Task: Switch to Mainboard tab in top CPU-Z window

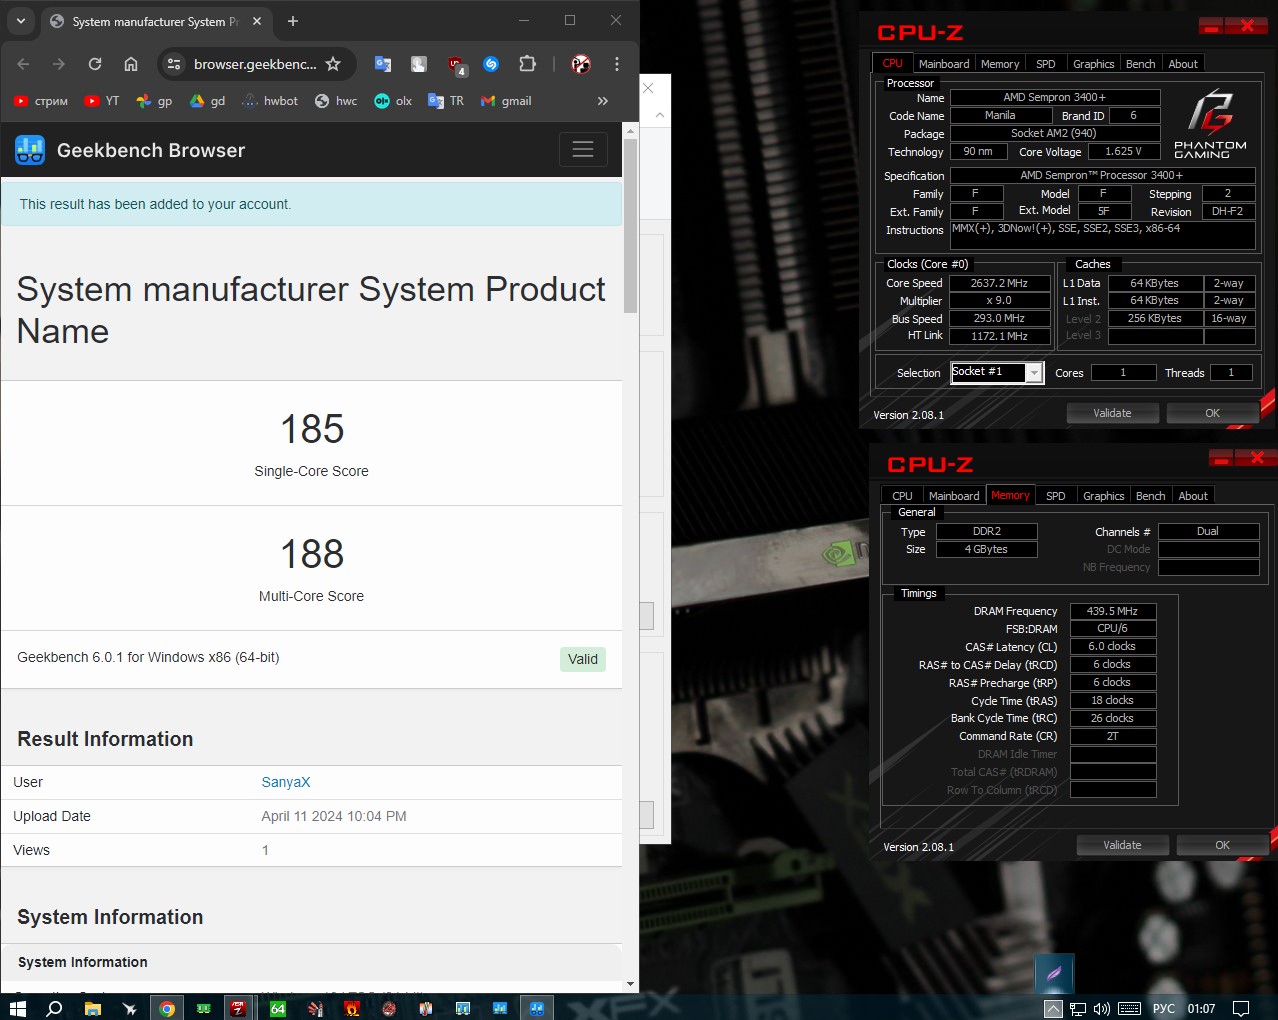Action: [944, 64]
